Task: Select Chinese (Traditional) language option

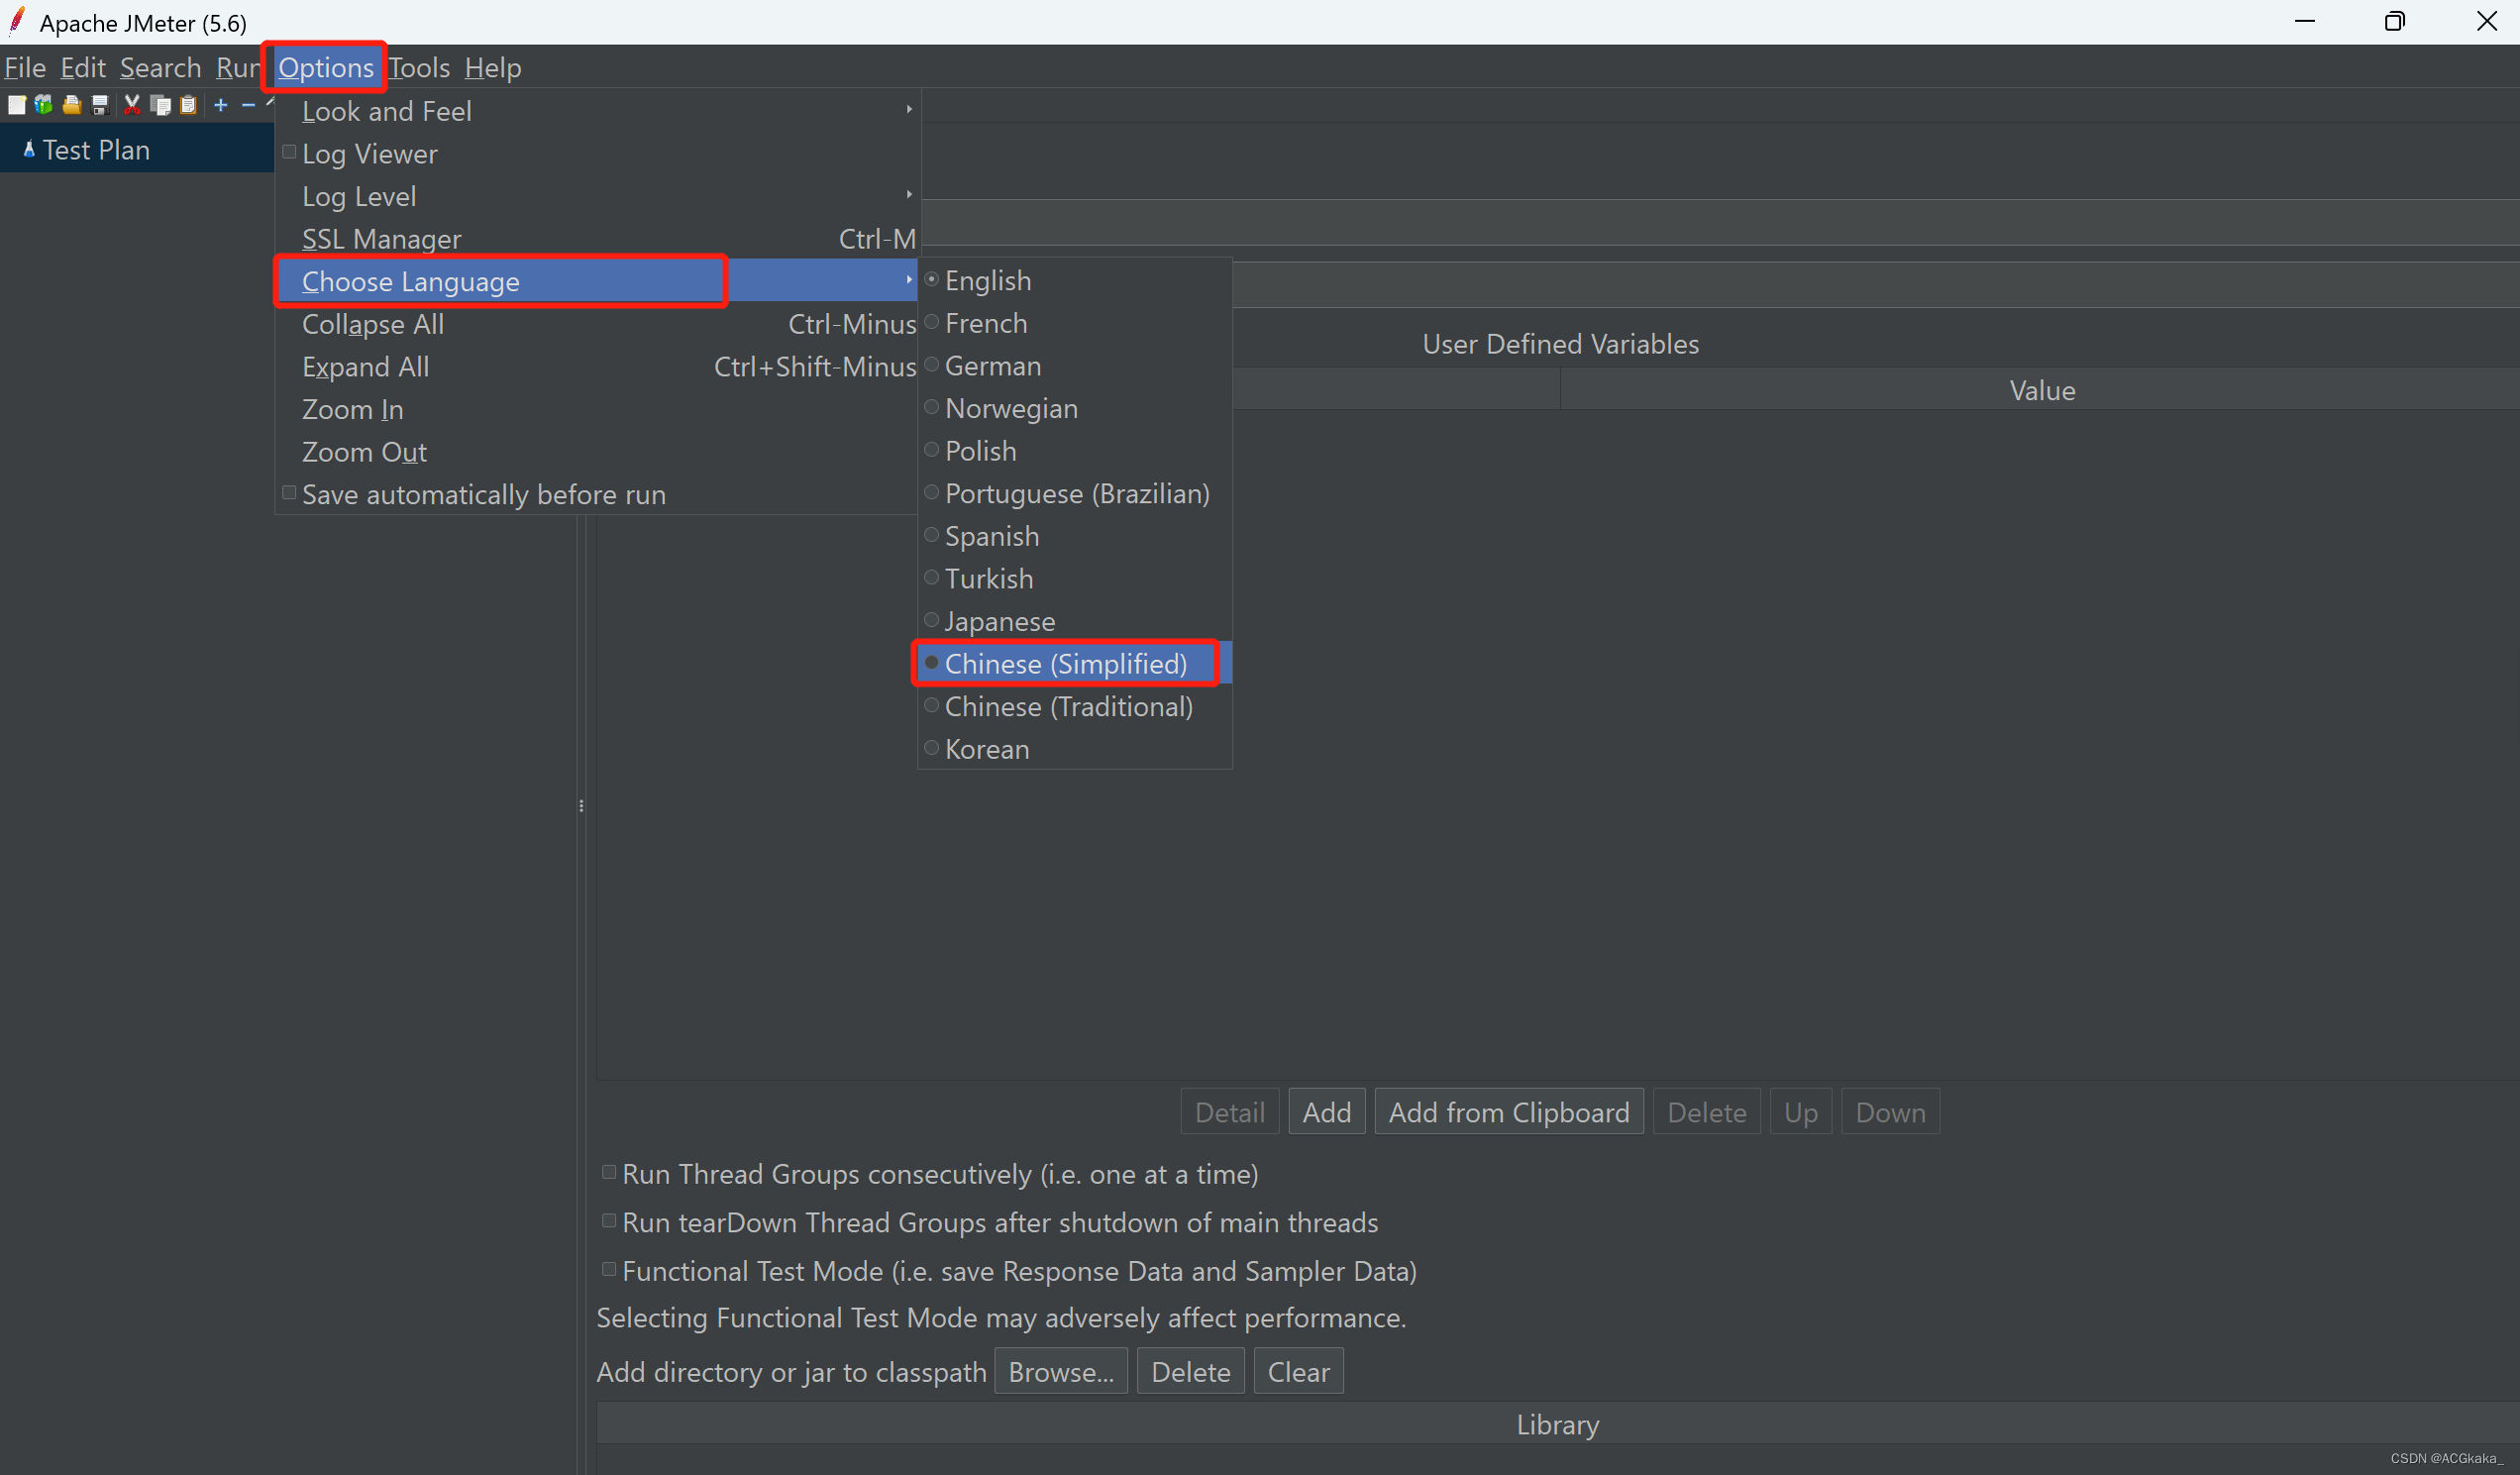Action: point(1075,707)
